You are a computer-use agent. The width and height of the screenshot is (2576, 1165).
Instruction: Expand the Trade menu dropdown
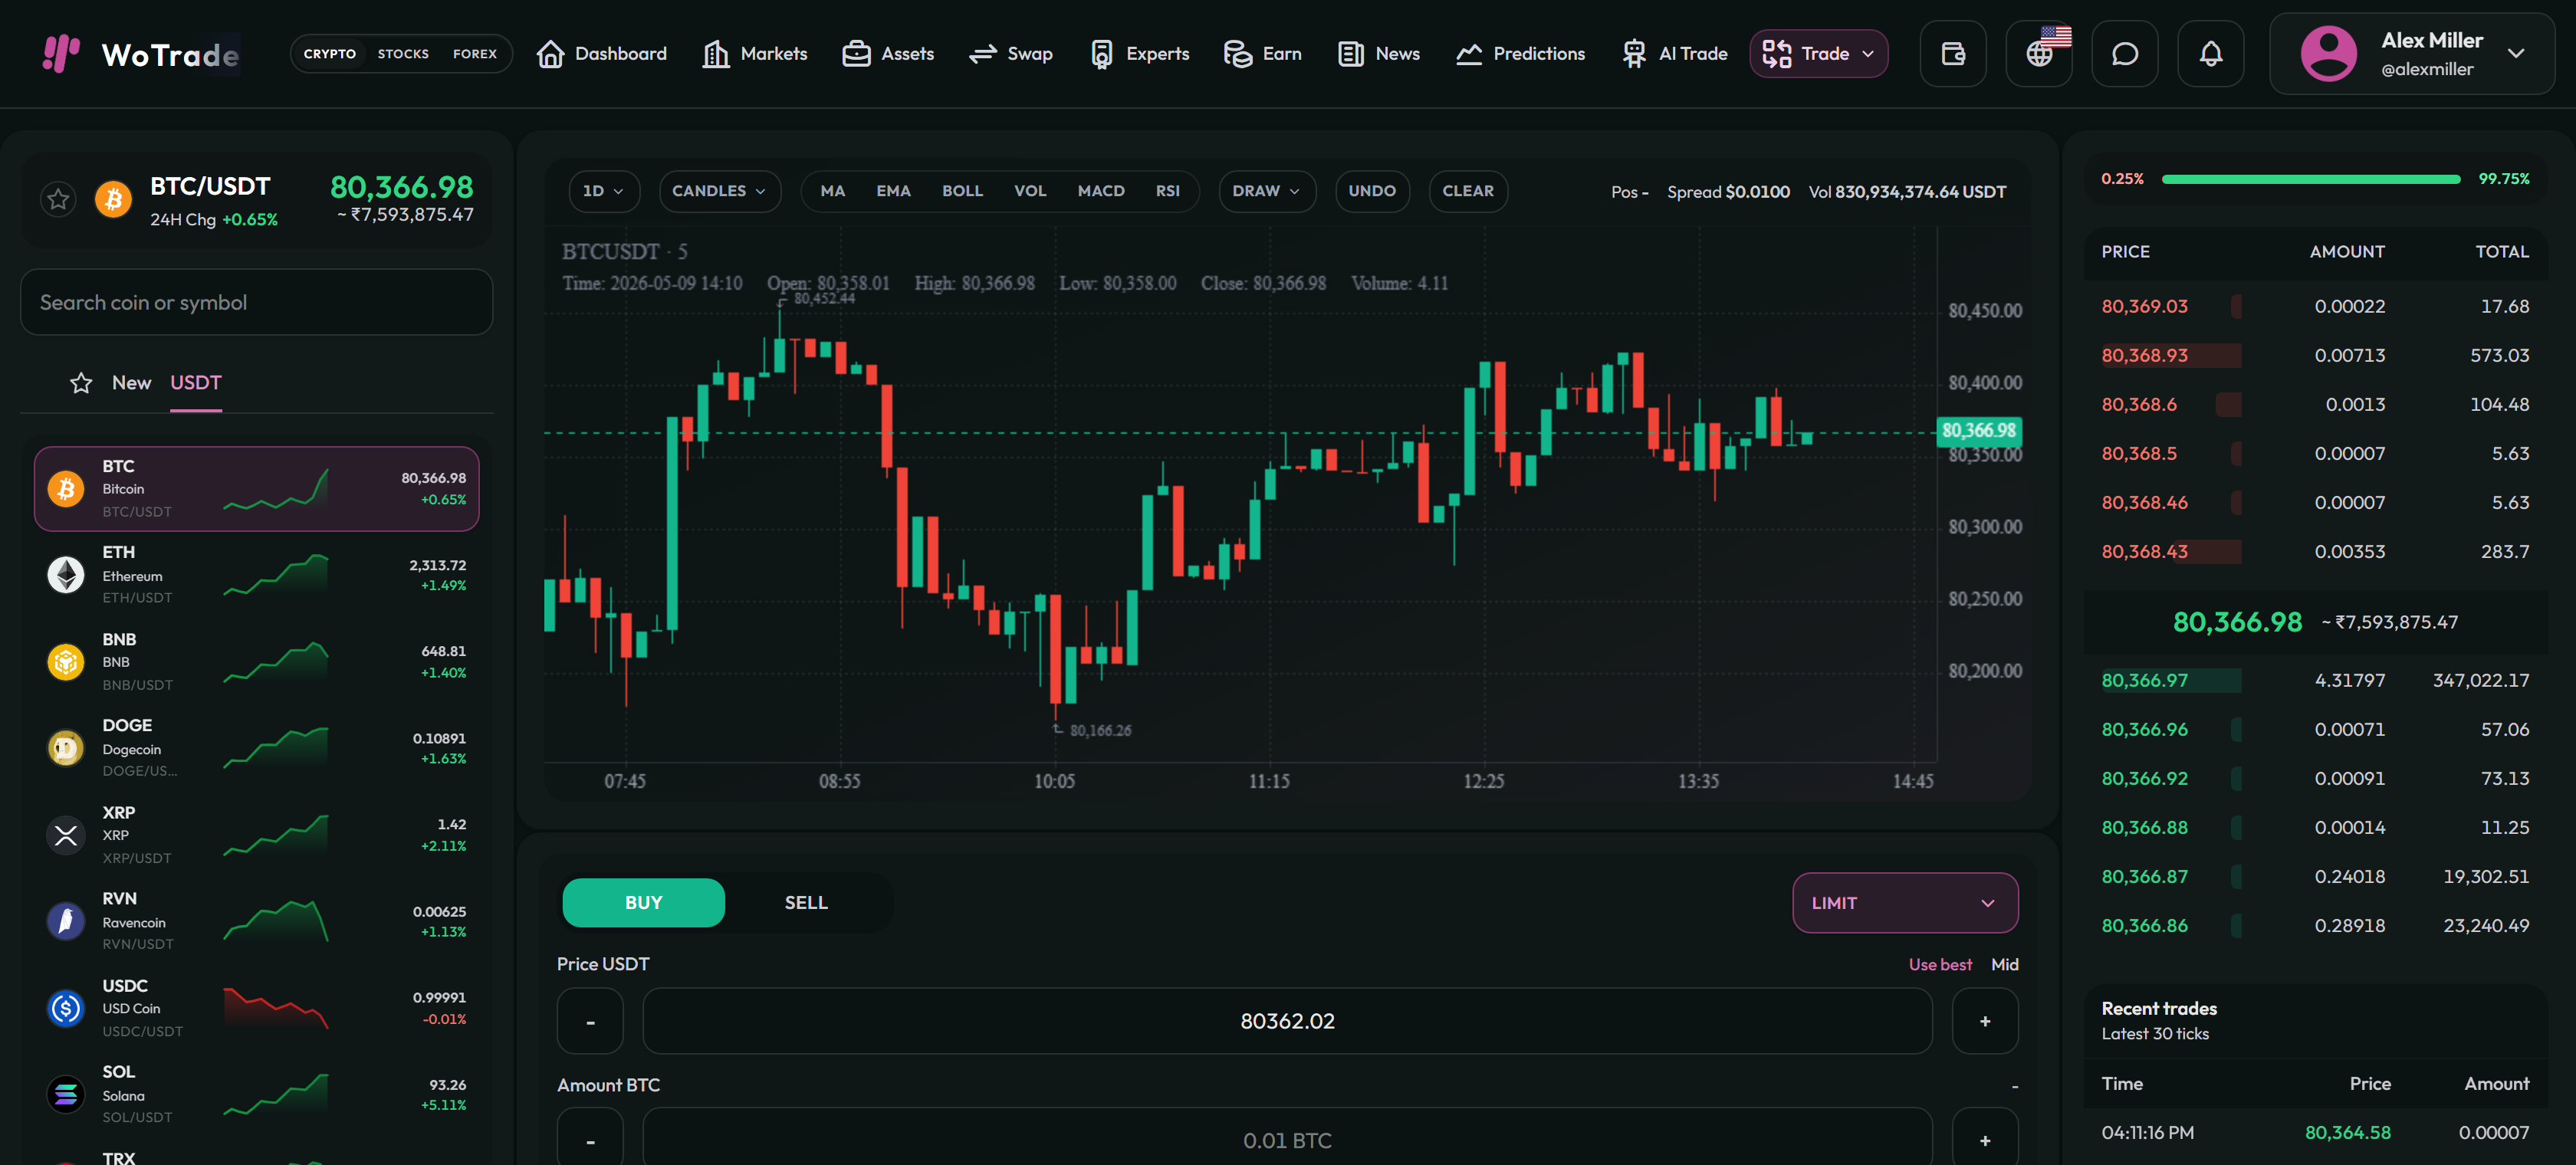click(x=1818, y=54)
